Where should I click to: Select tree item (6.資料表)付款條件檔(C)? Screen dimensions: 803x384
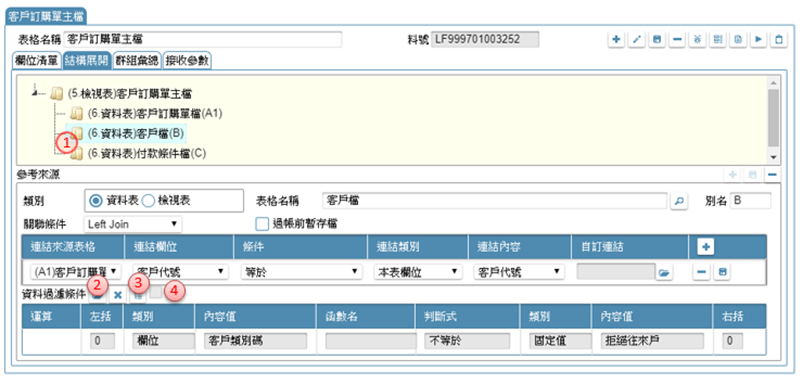pyautogui.click(x=146, y=153)
